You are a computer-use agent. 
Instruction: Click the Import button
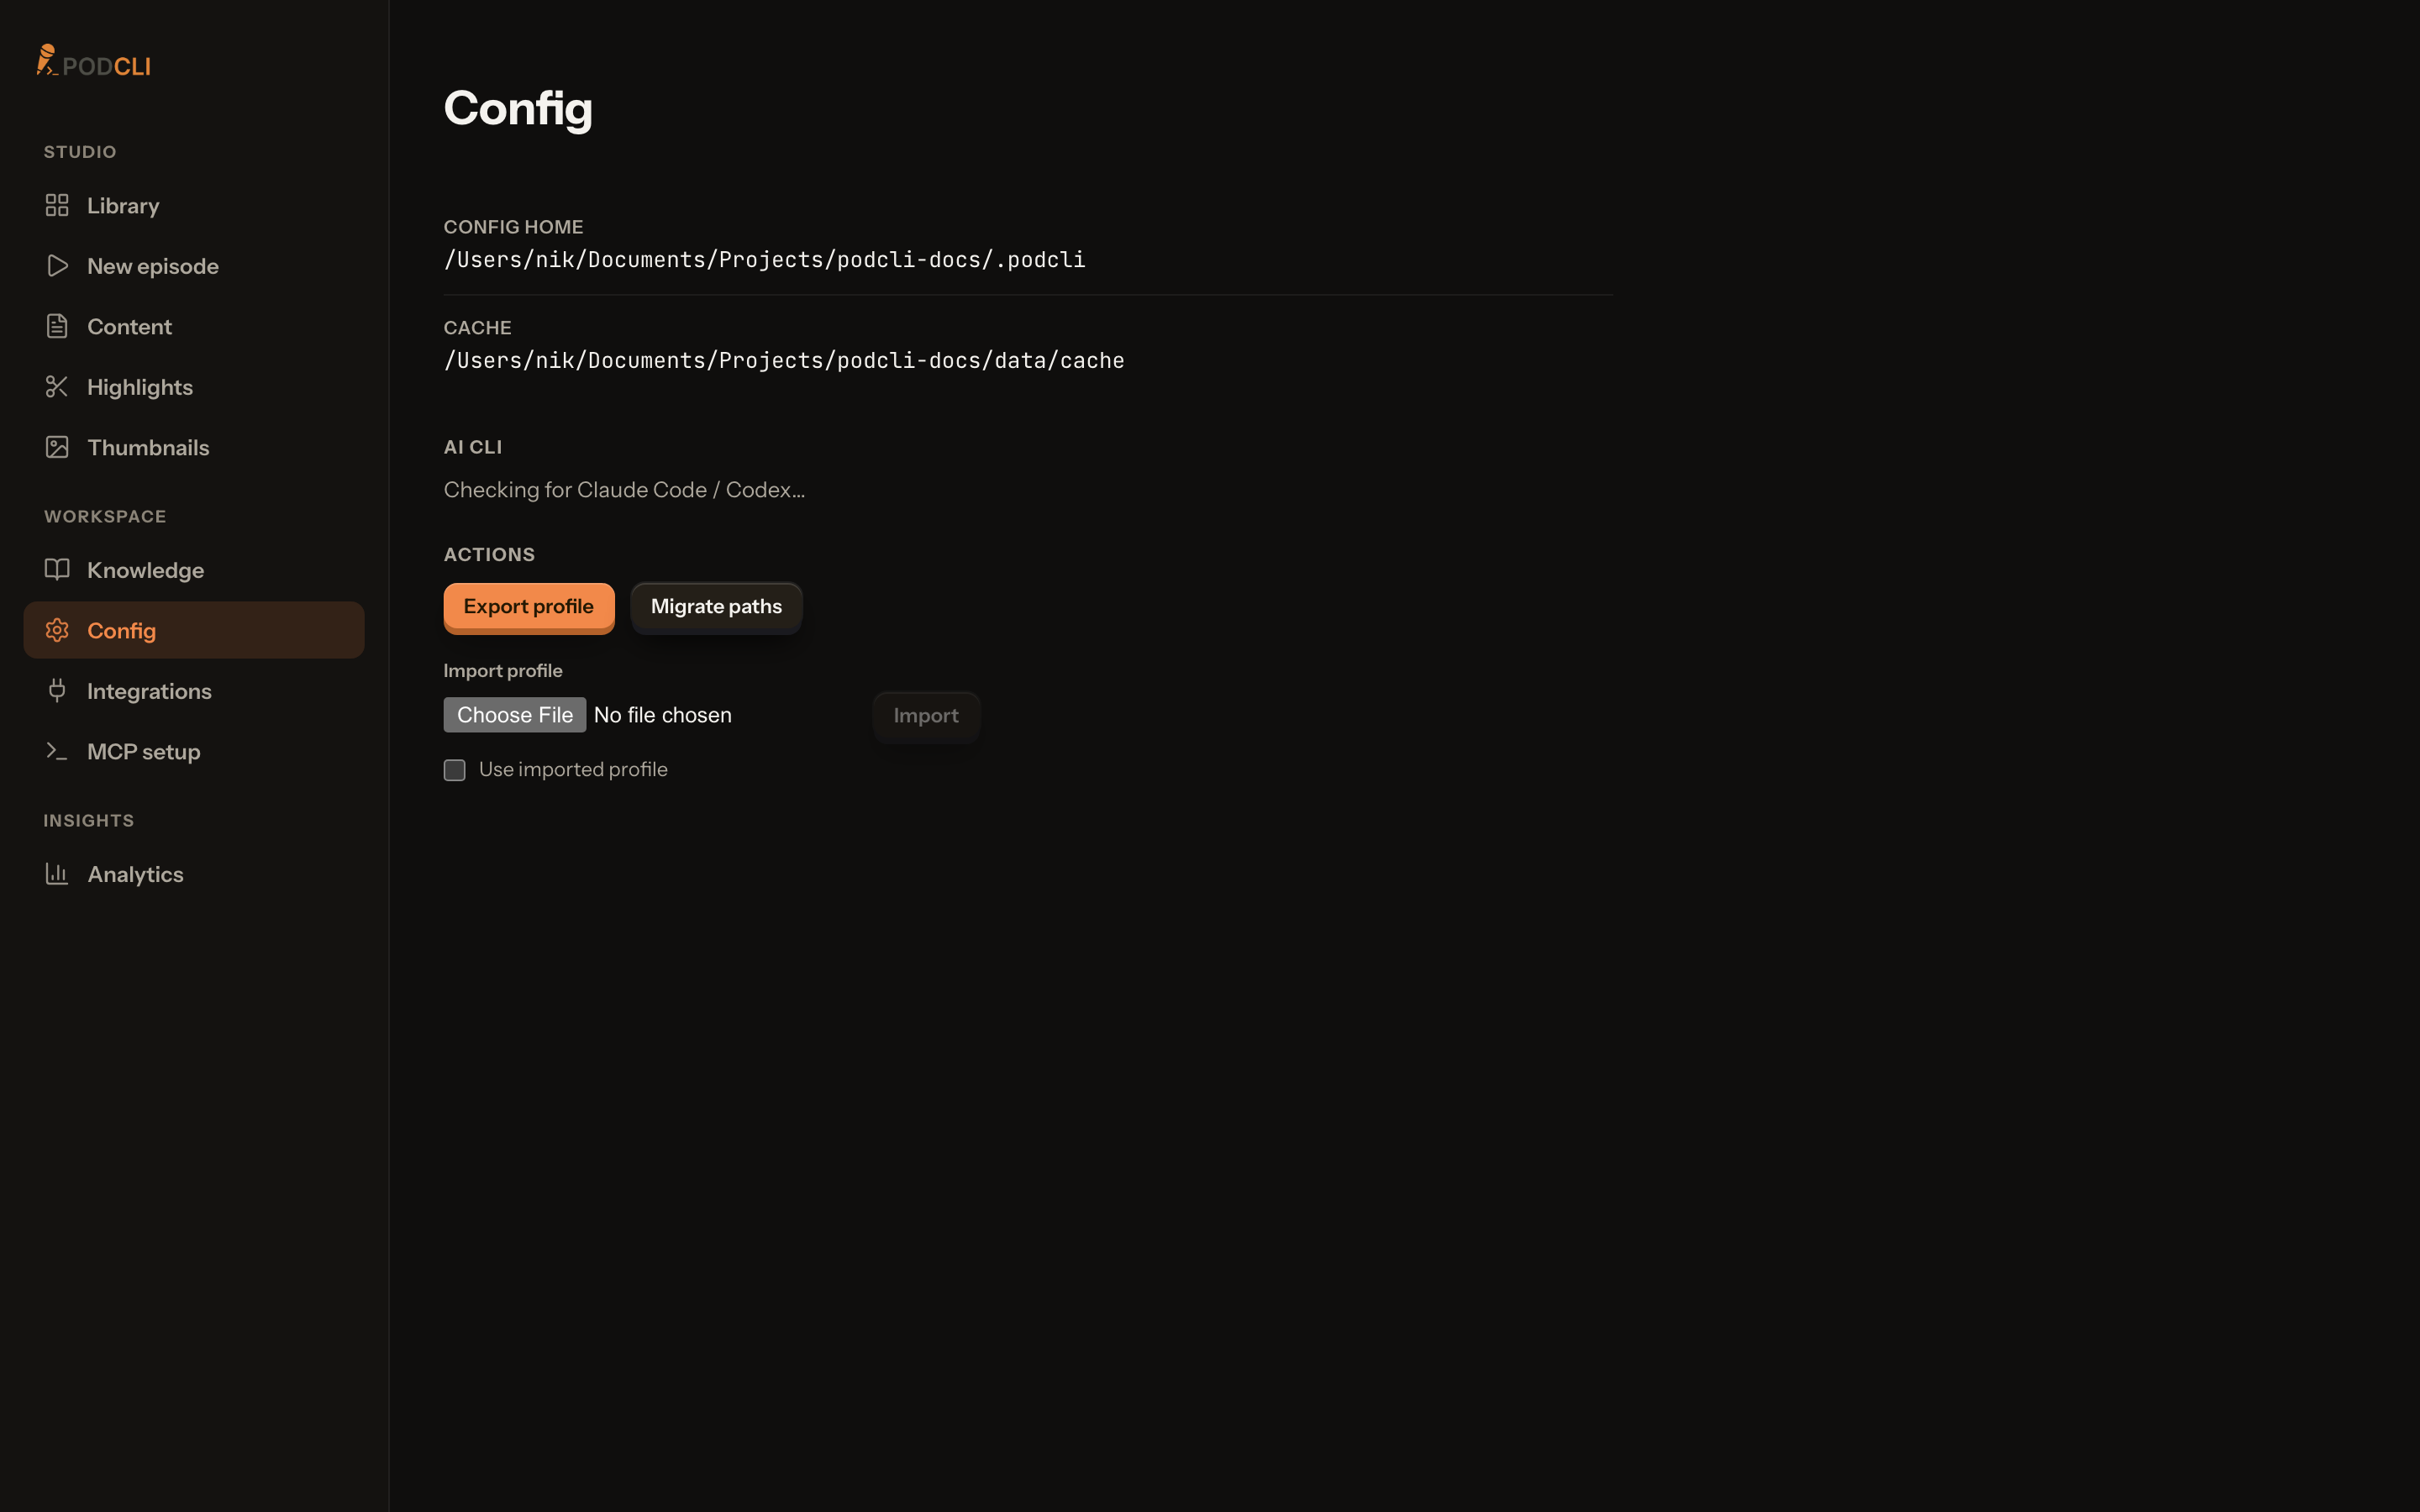tap(926, 716)
